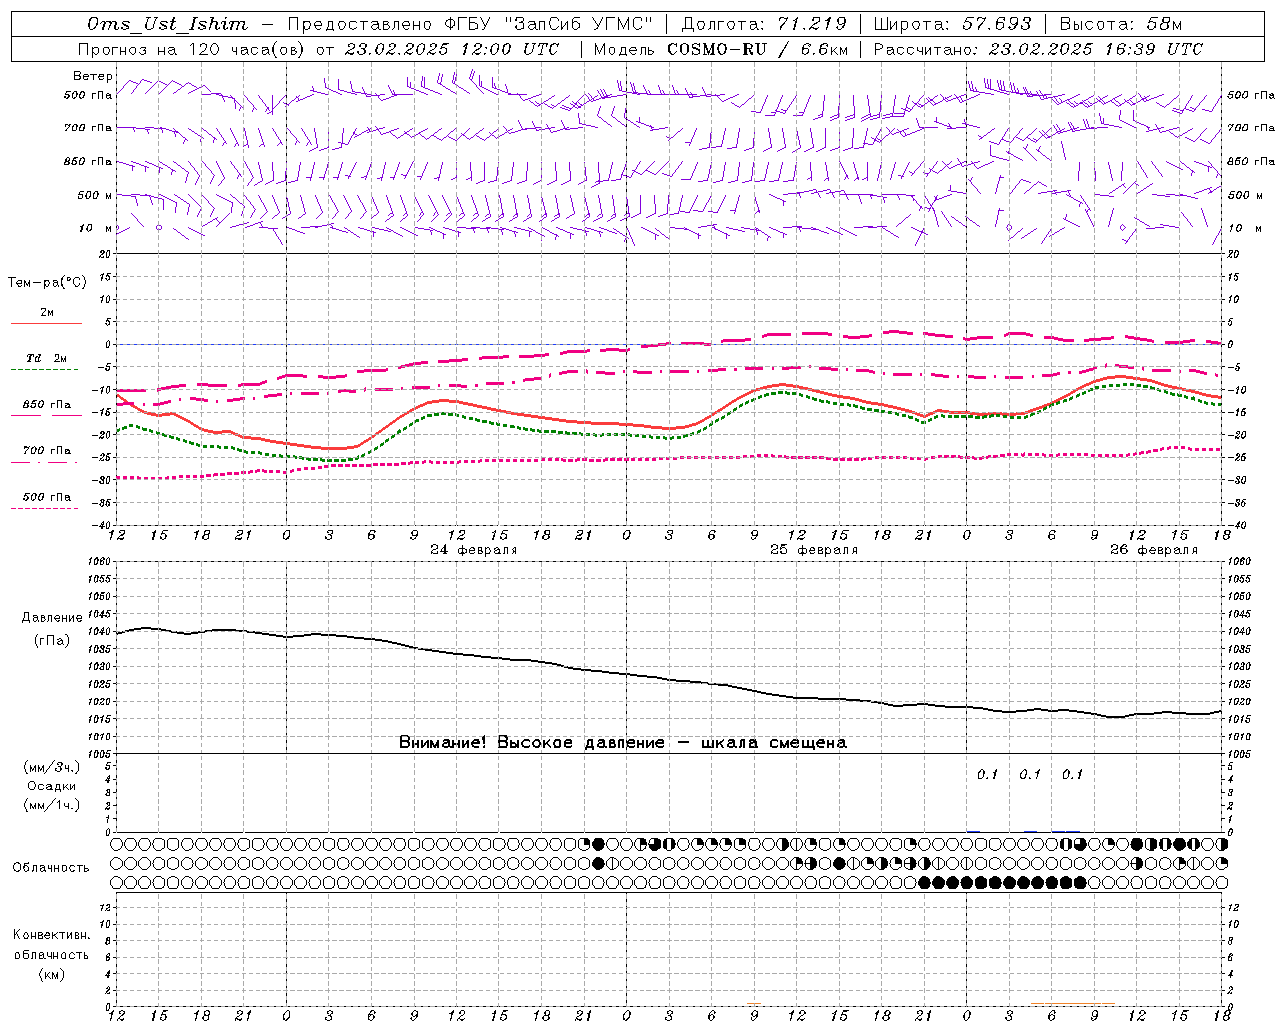Select the 2м temperature legend entry

pos(47,313)
